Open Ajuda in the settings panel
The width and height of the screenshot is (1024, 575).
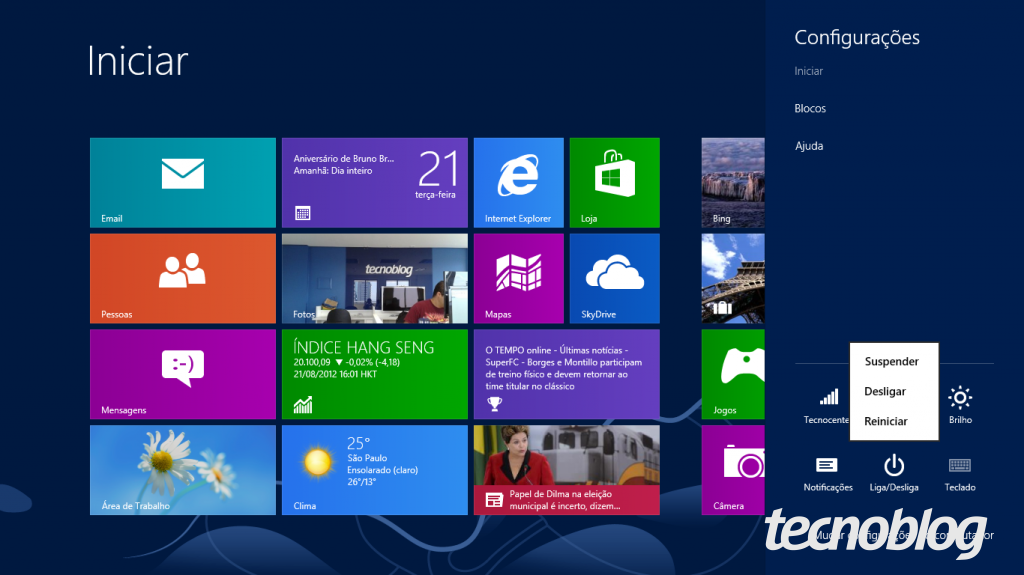808,146
